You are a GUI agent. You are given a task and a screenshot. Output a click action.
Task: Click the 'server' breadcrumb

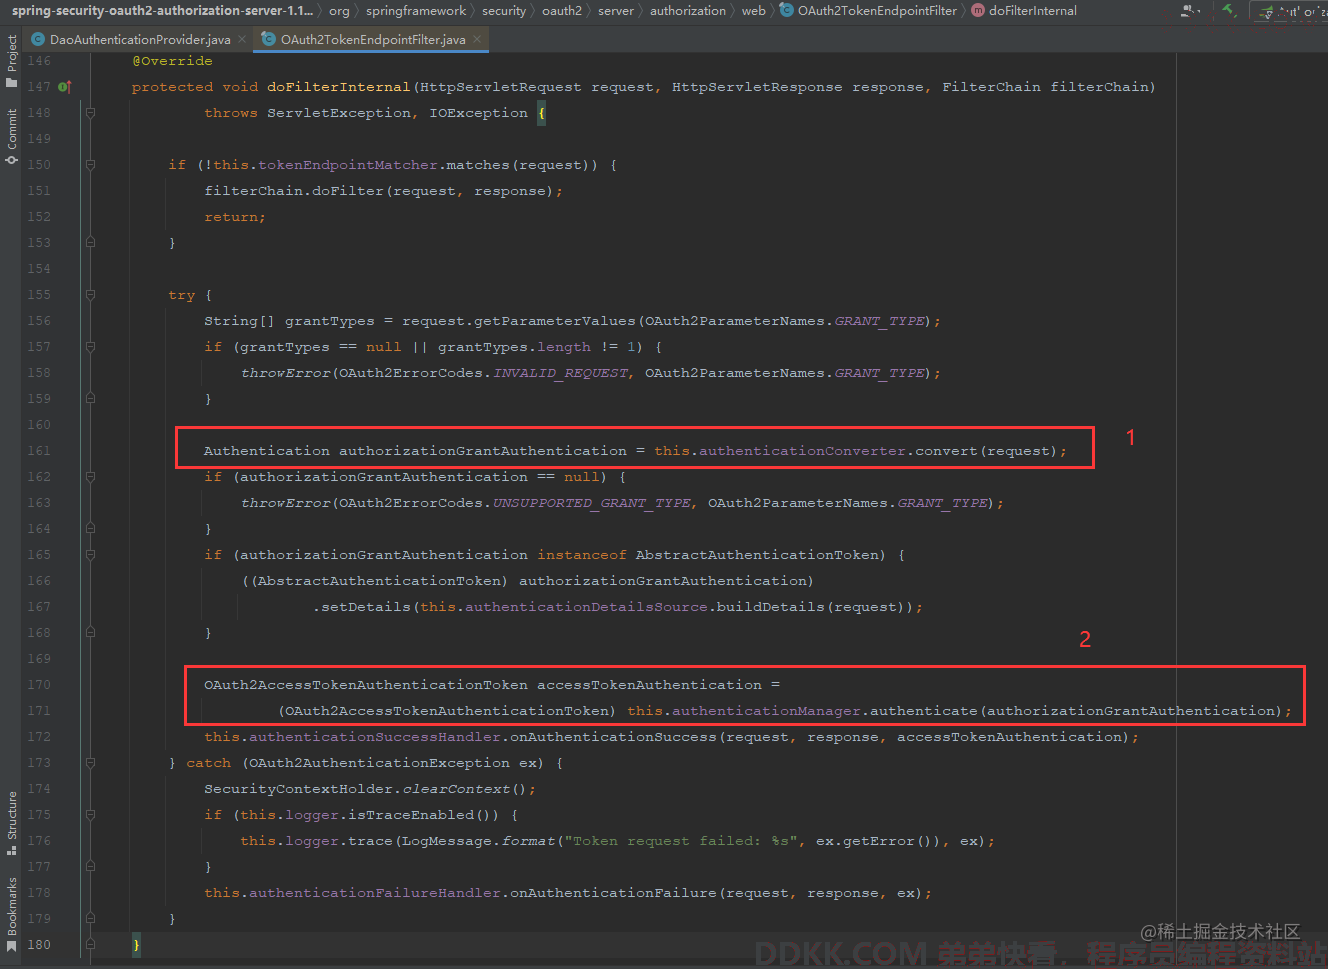(616, 11)
